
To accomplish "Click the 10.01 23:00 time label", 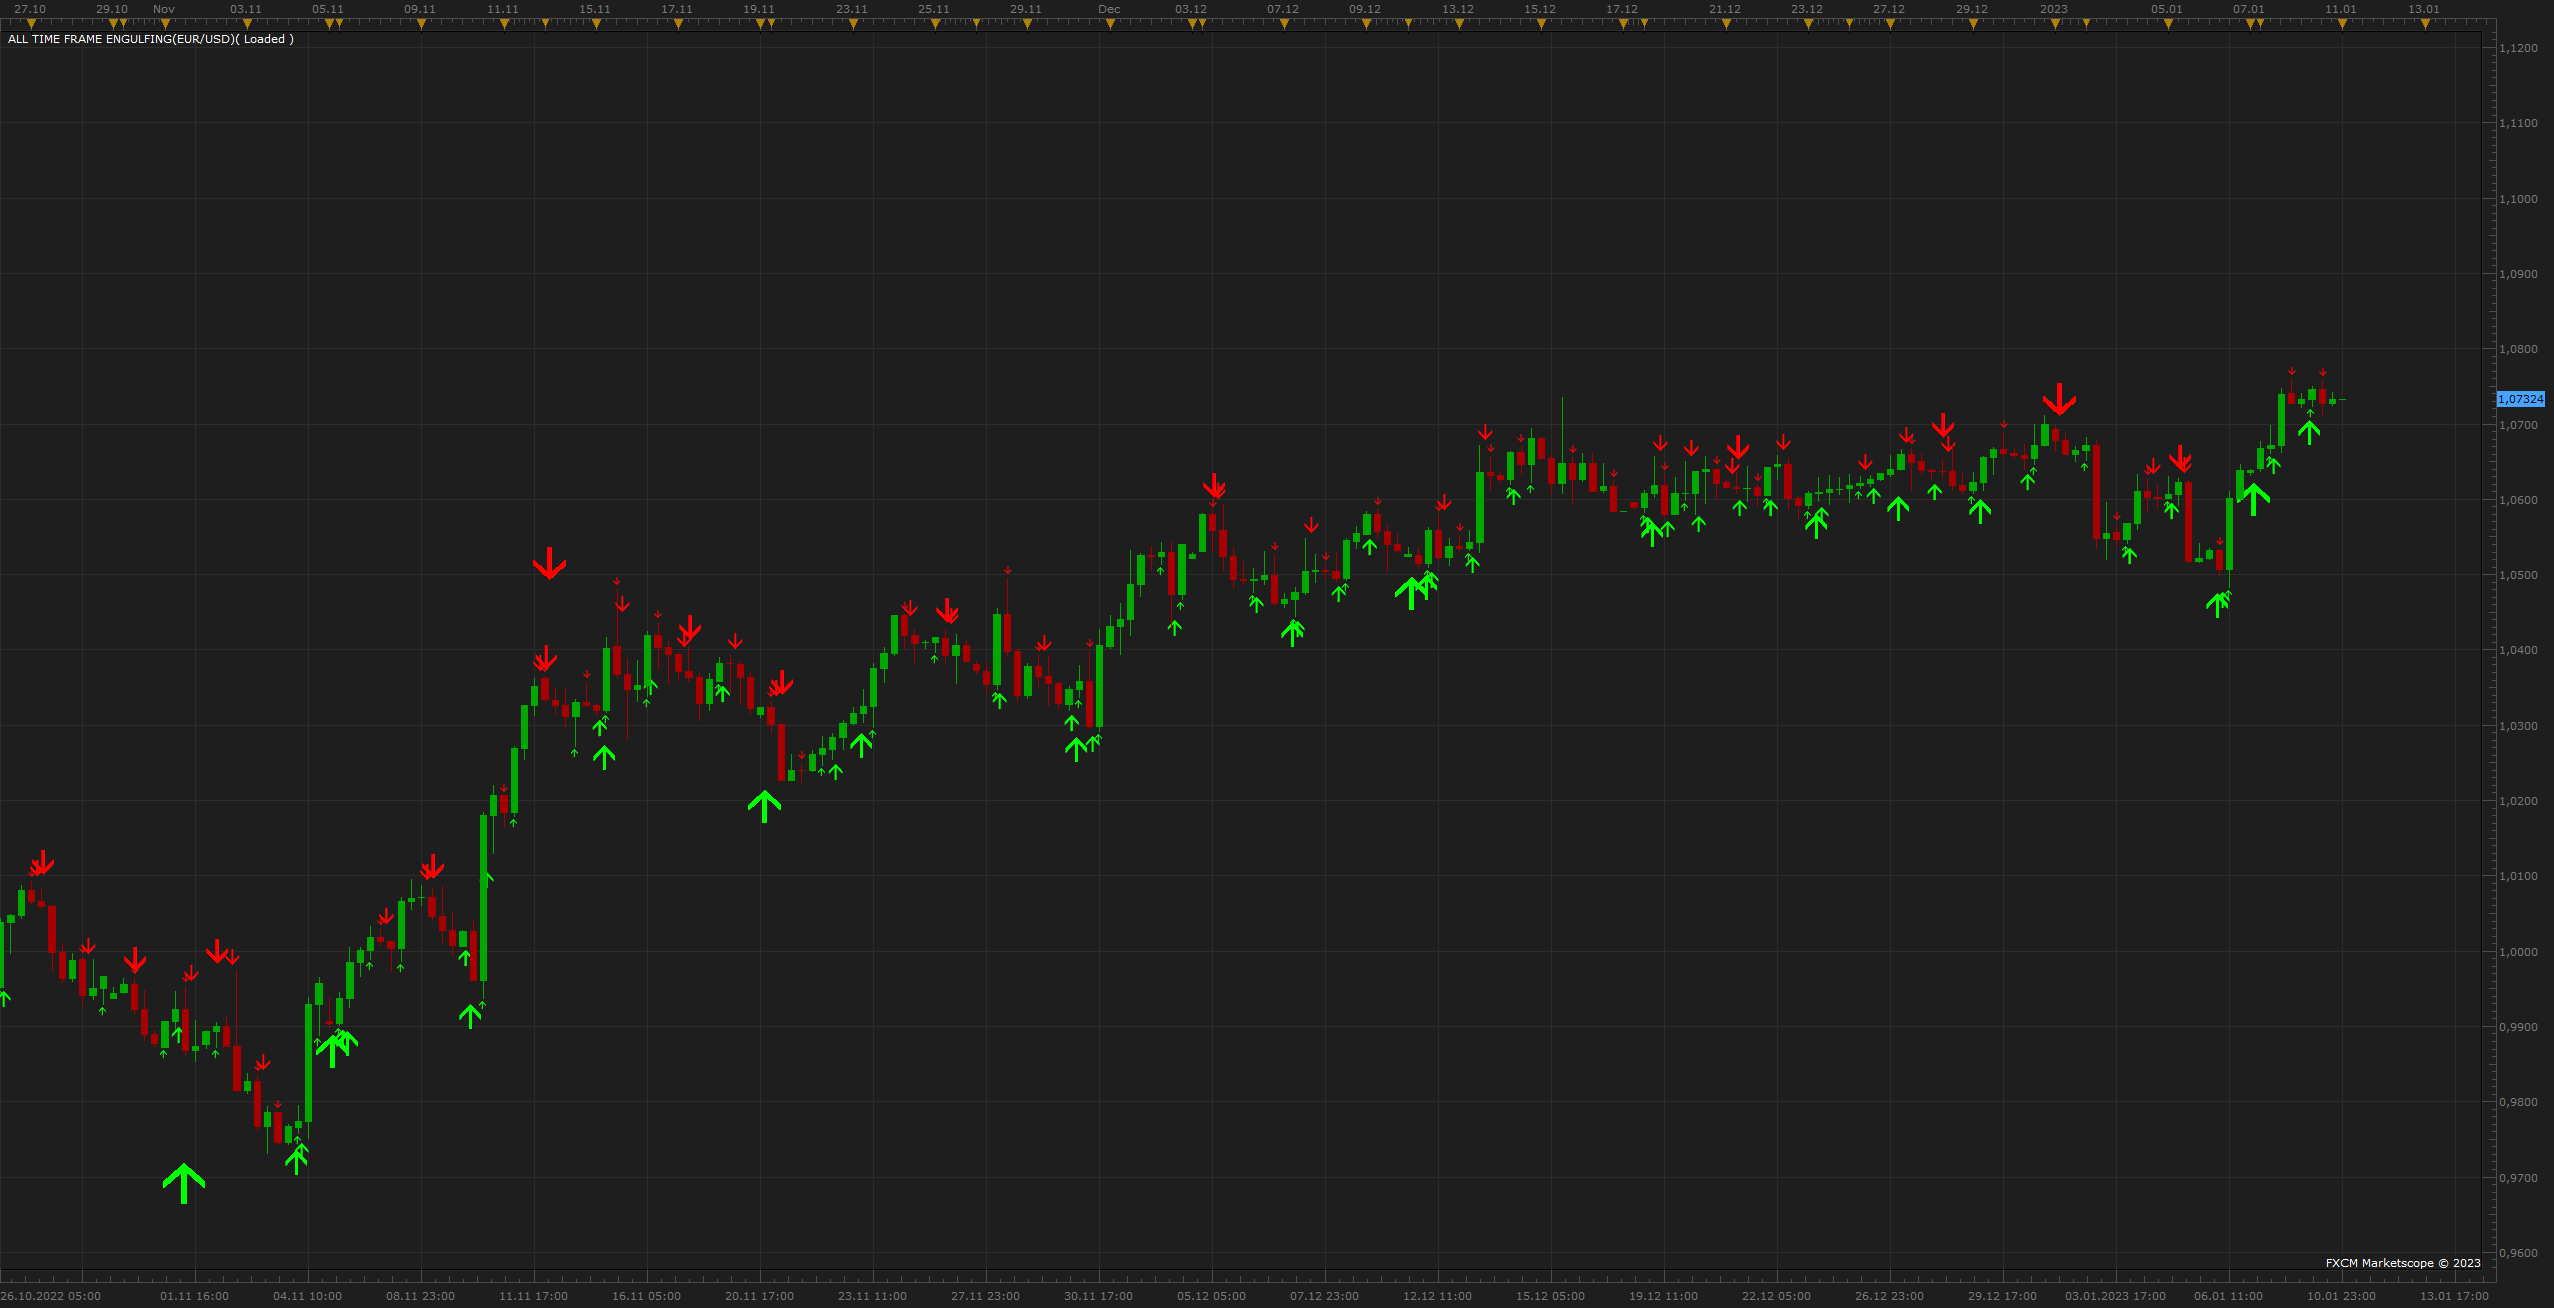I will [2341, 1296].
